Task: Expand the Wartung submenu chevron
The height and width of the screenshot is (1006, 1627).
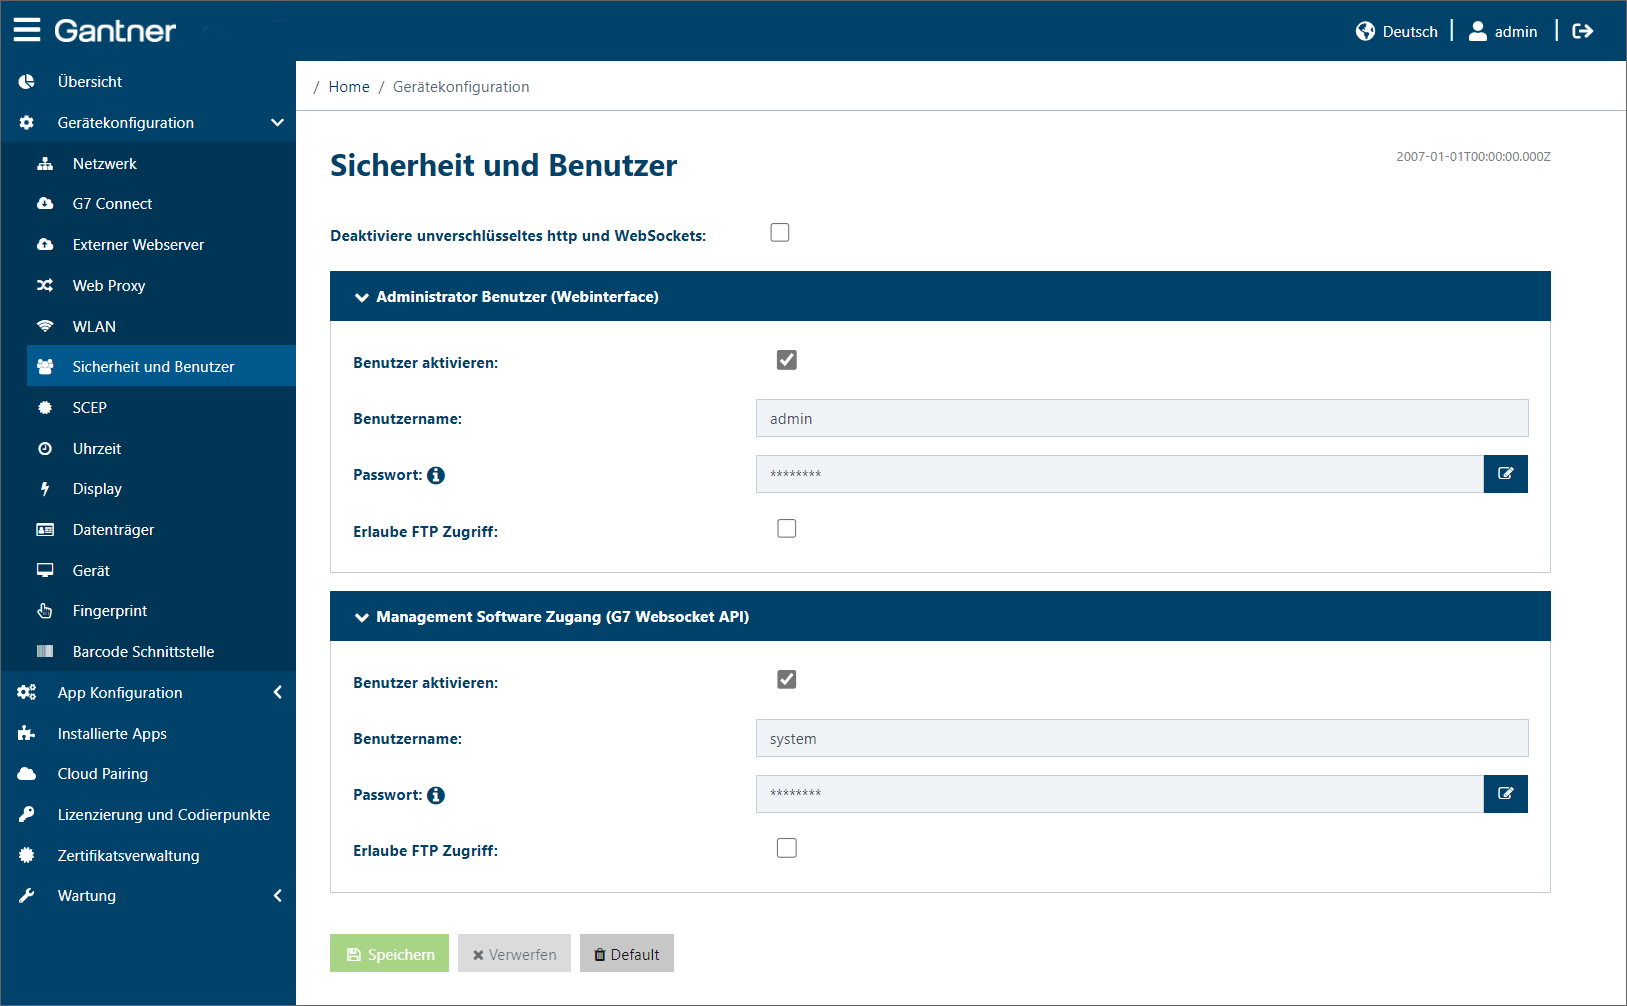Action: pos(278,896)
